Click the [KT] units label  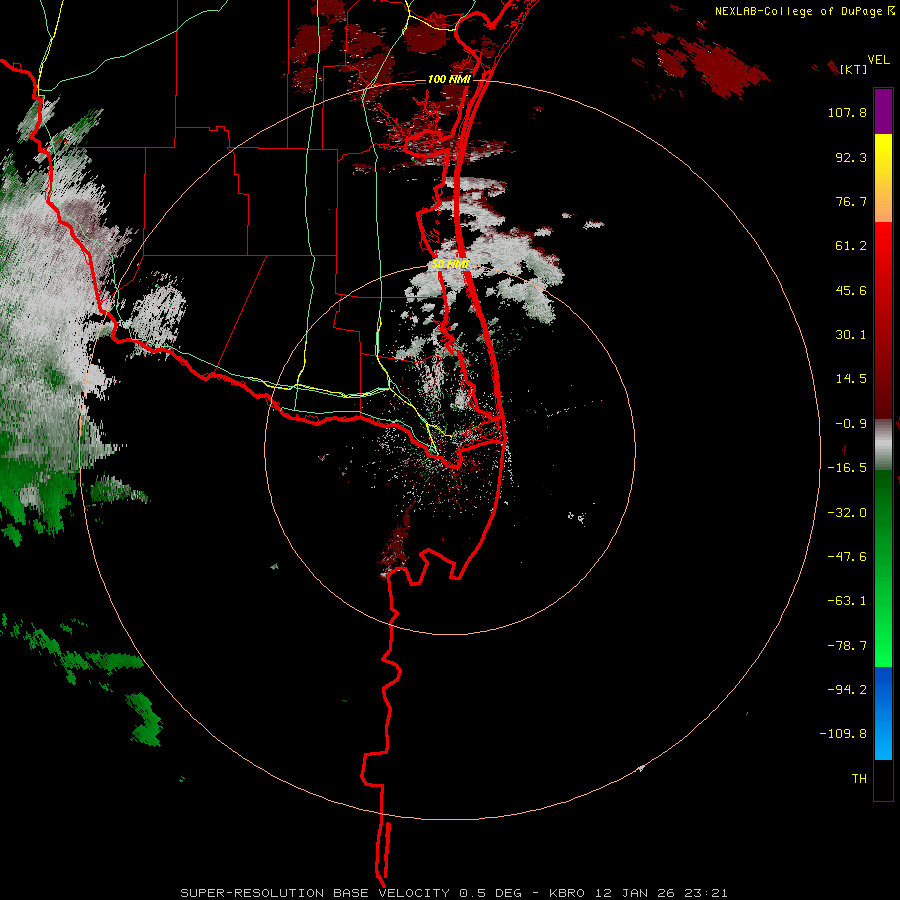[x=853, y=69]
